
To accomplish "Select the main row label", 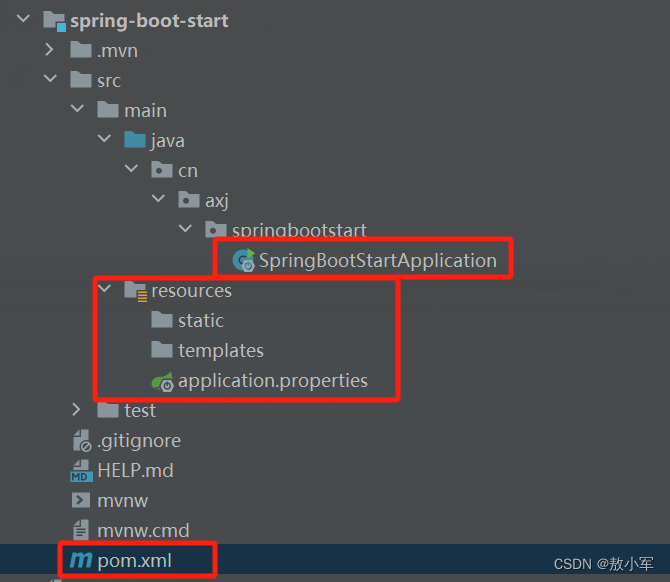I will point(145,111).
